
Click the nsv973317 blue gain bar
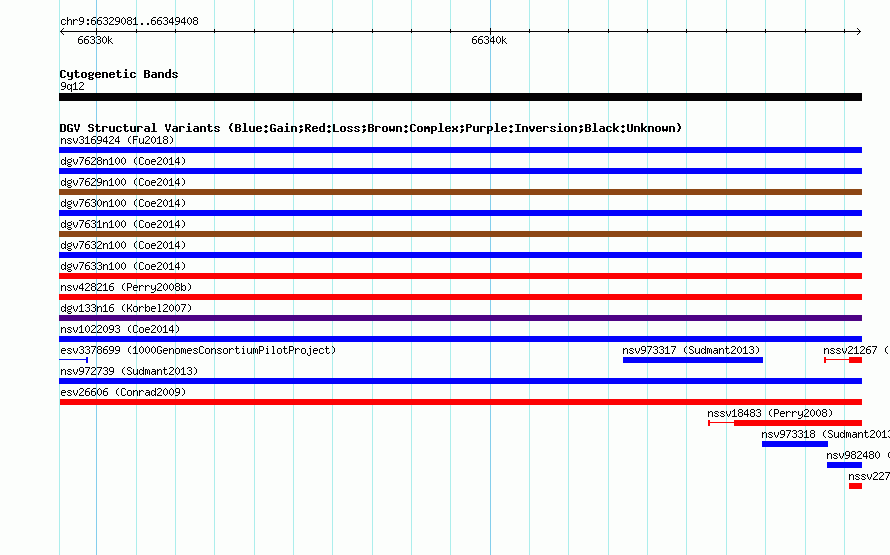[x=693, y=360]
